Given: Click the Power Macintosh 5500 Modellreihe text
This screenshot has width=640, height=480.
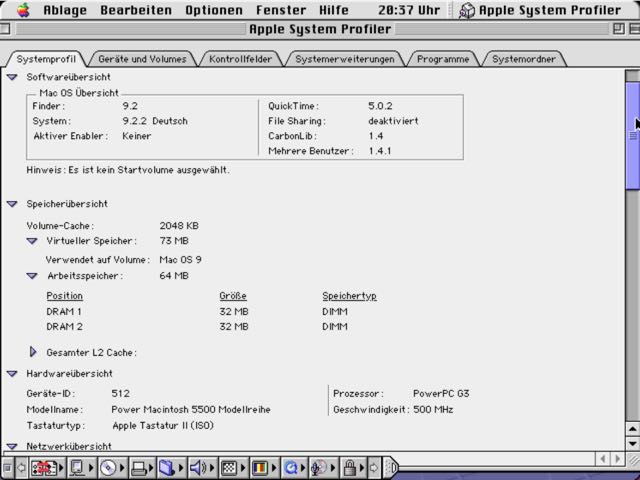Looking at the screenshot, I should 191,409.
